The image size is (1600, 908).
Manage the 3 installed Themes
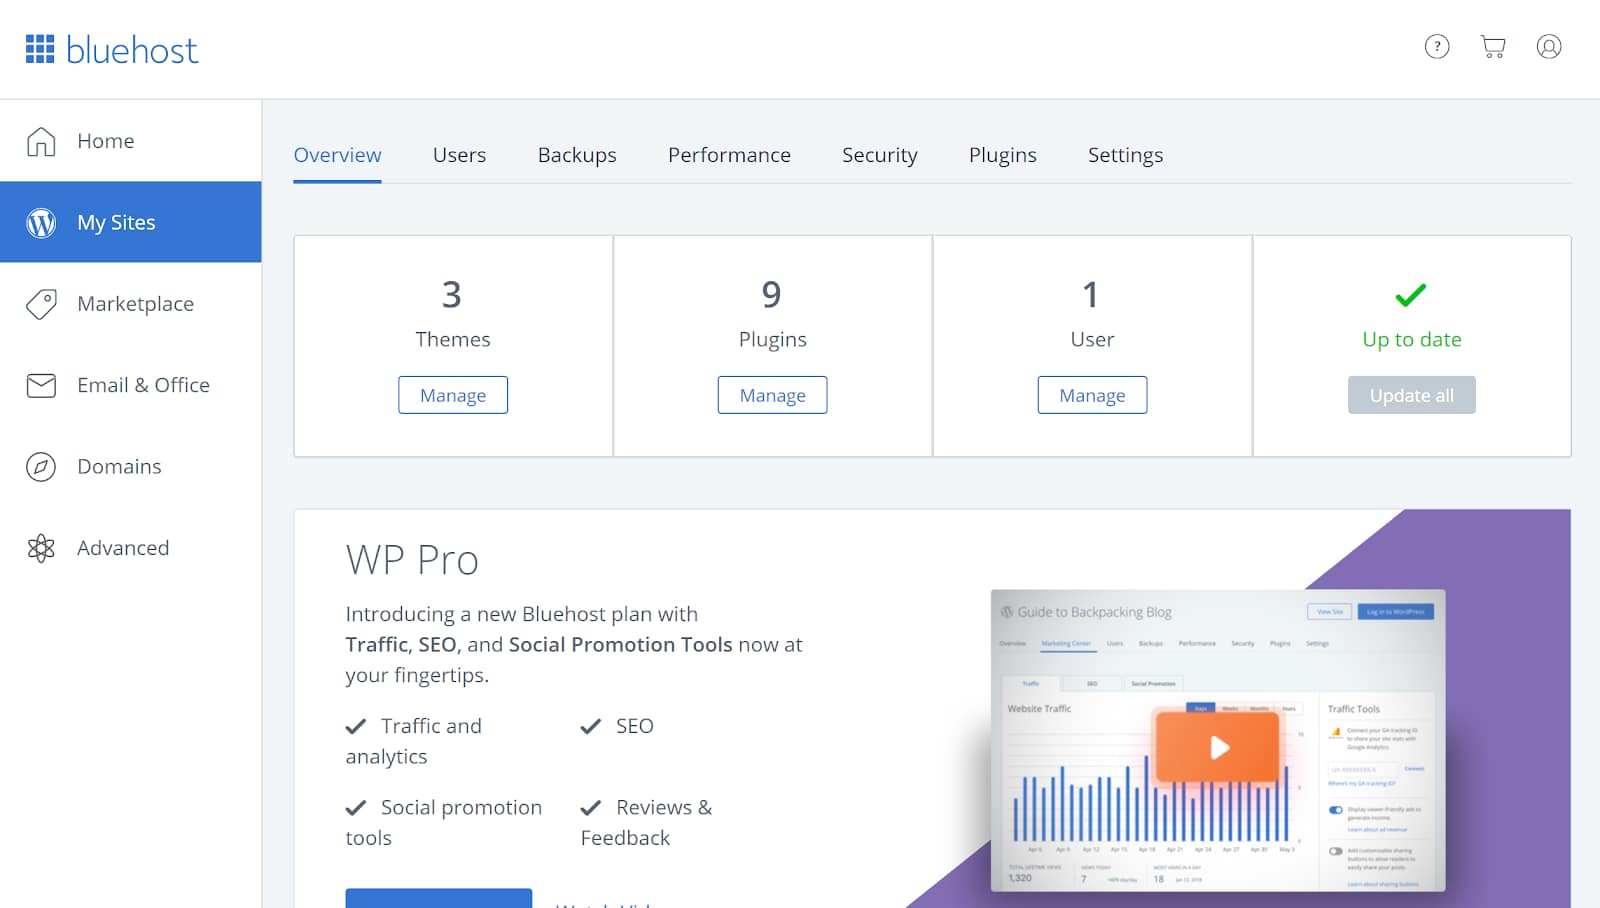tap(452, 394)
